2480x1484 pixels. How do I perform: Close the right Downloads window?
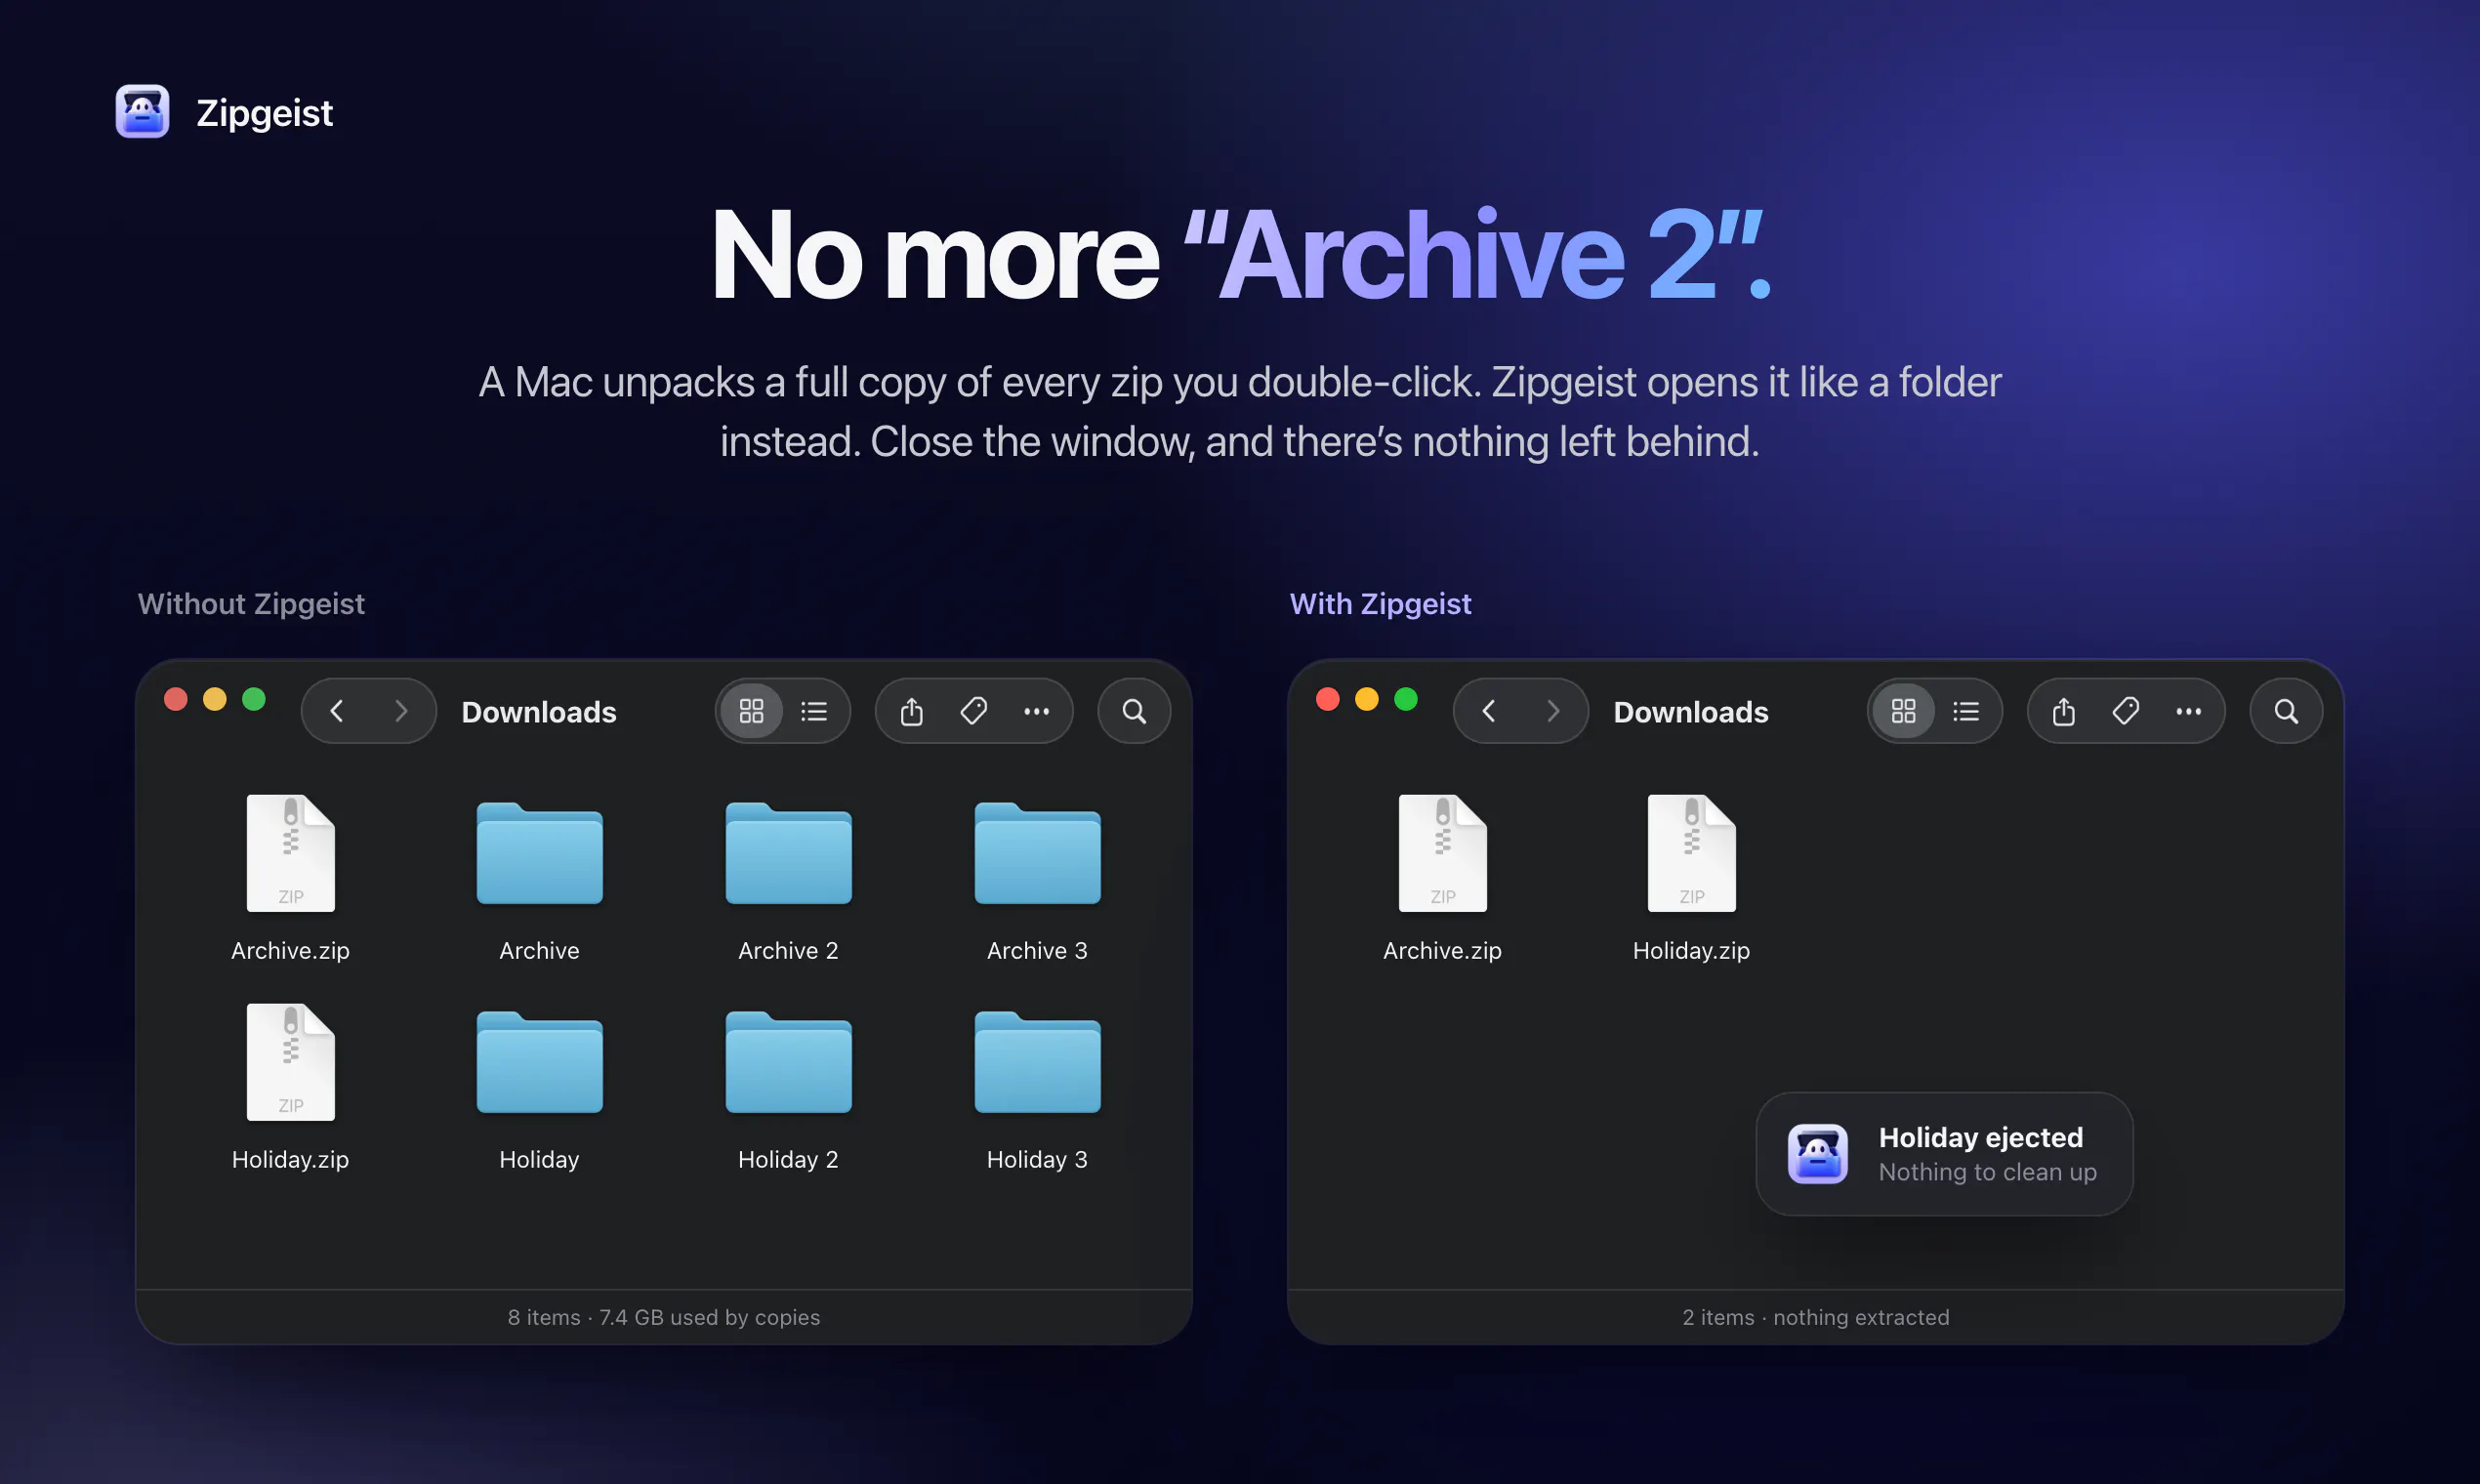[1328, 699]
